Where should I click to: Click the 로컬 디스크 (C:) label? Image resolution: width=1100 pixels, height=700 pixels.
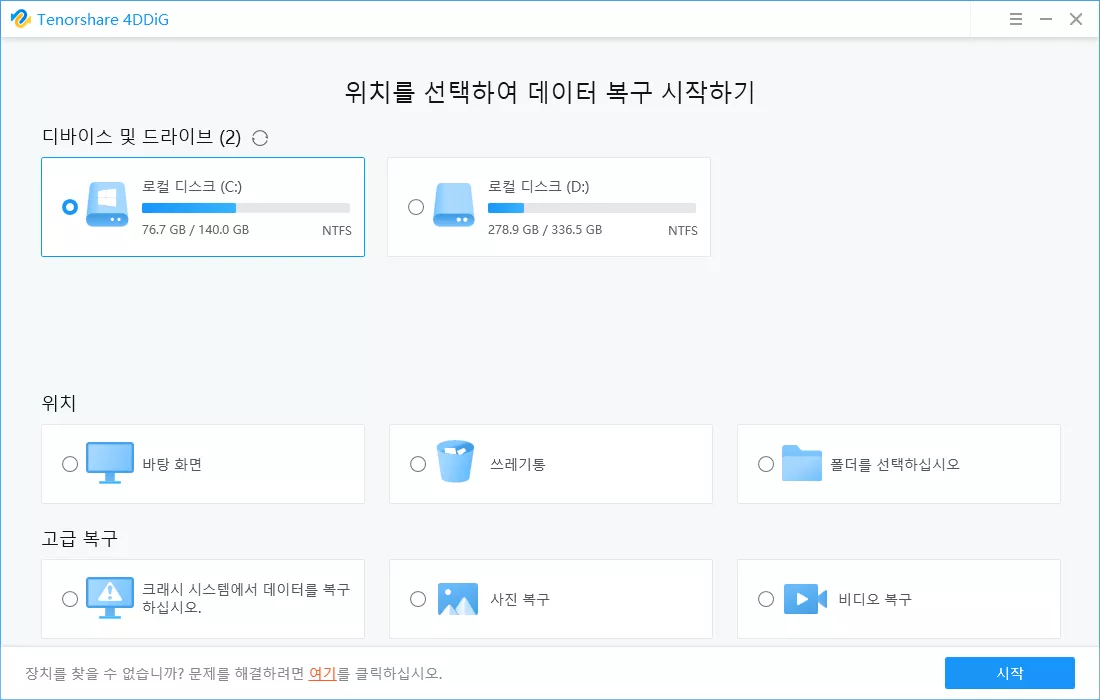[x=192, y=187]
